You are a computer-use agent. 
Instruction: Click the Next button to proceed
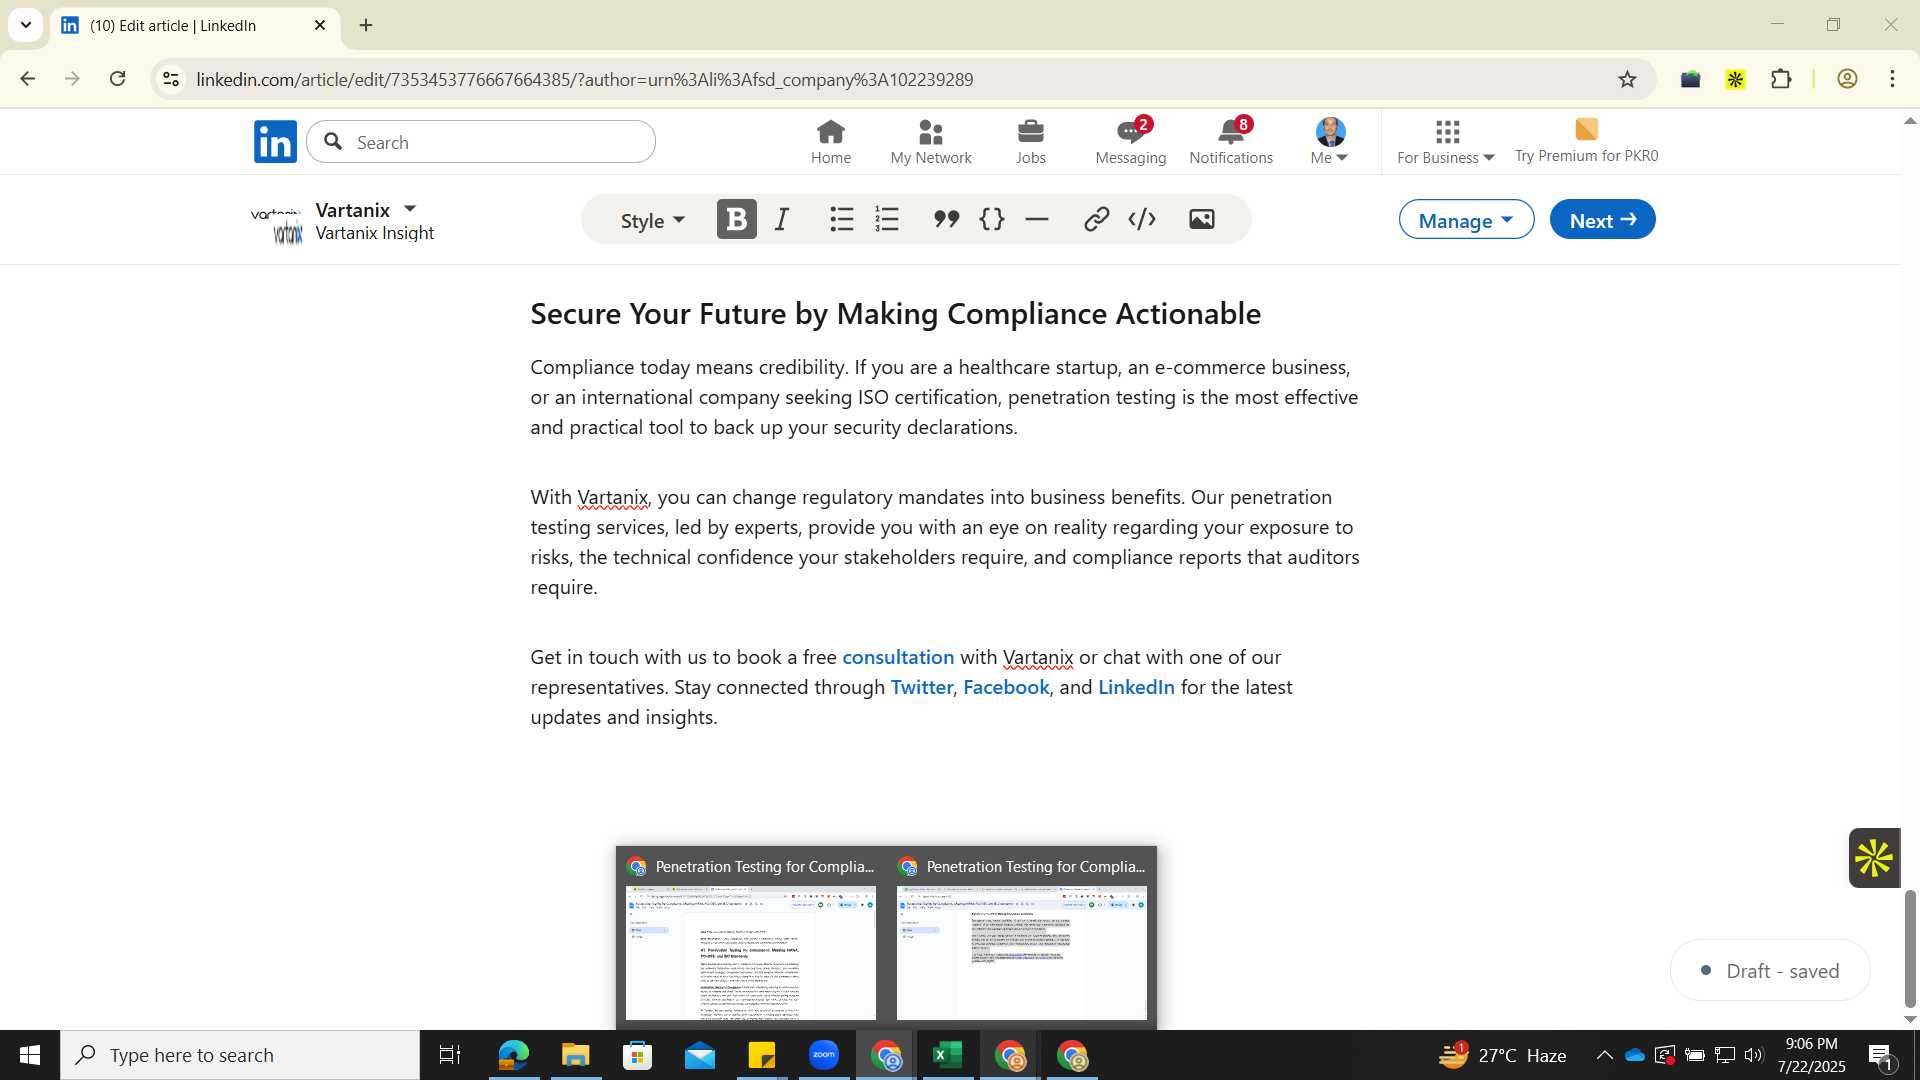click(1602, 219)
